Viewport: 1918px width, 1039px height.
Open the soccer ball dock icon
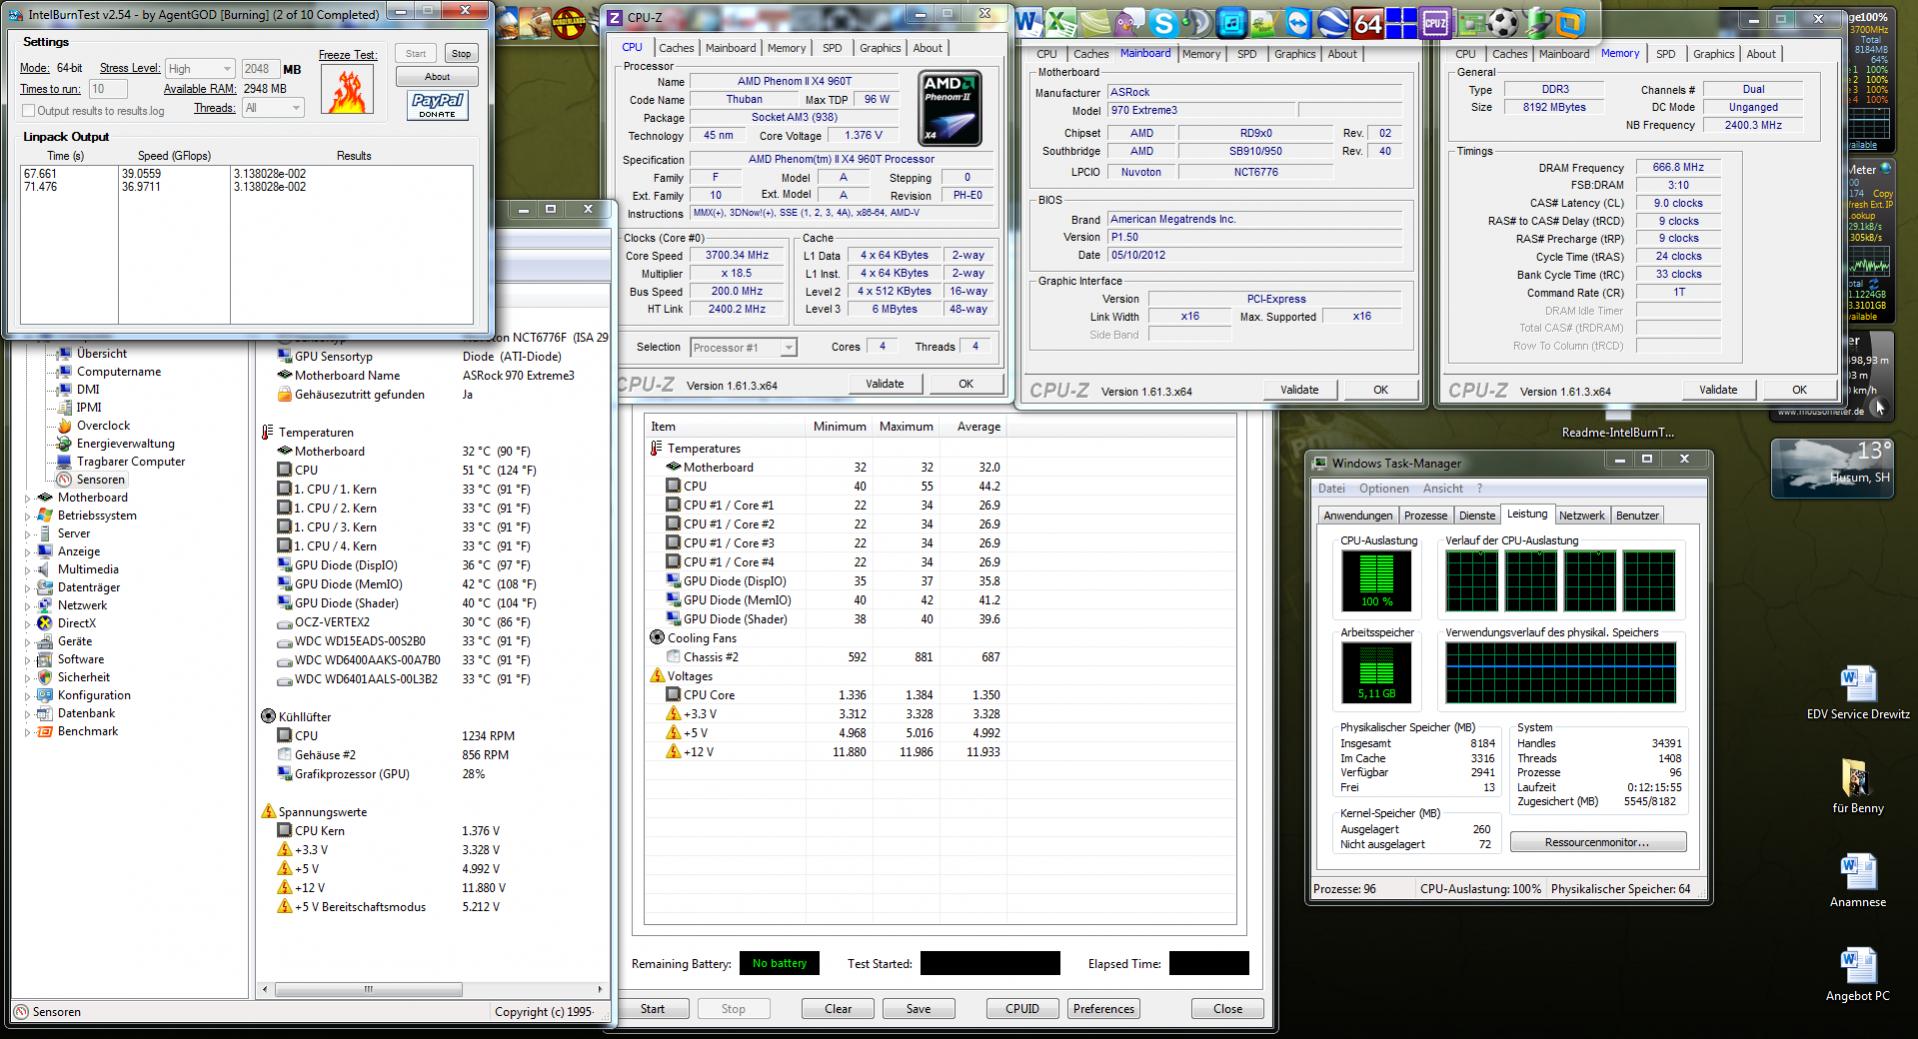pyautogui.click(x=1503, y=22)
